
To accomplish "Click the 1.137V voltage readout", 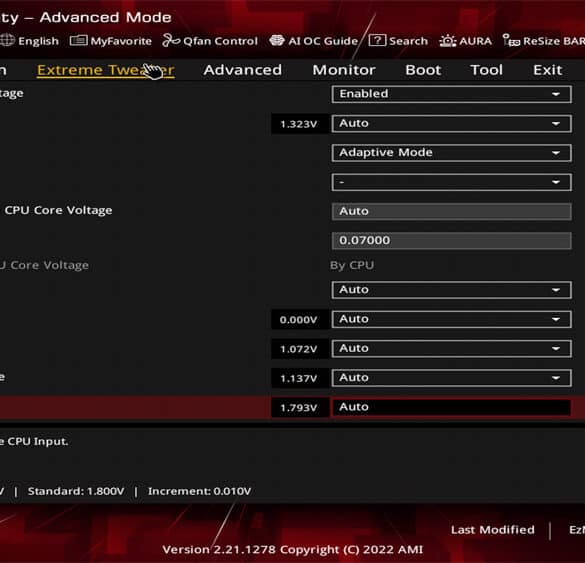I will [x=299, y=378].
